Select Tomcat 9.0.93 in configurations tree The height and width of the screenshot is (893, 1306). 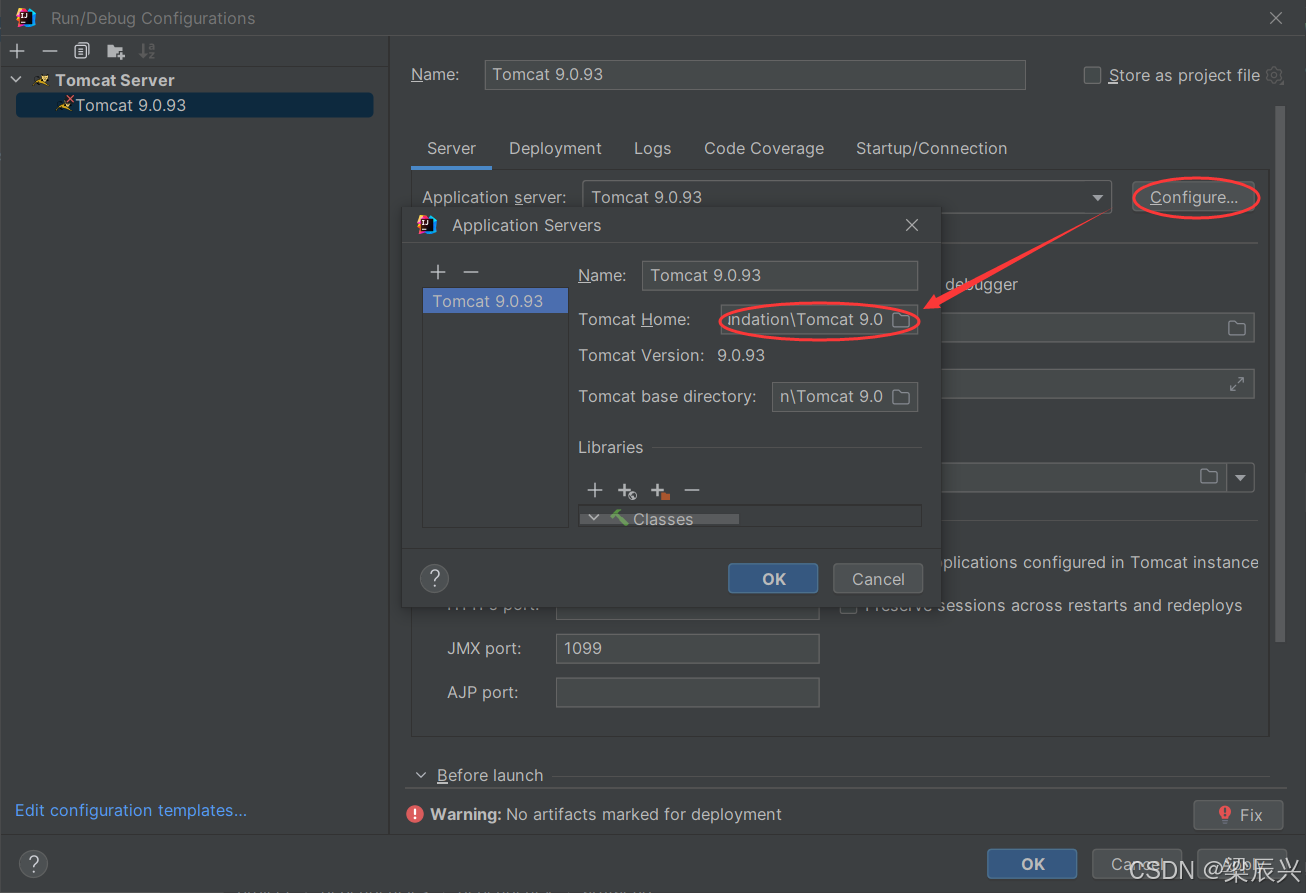tap(195, 105)
